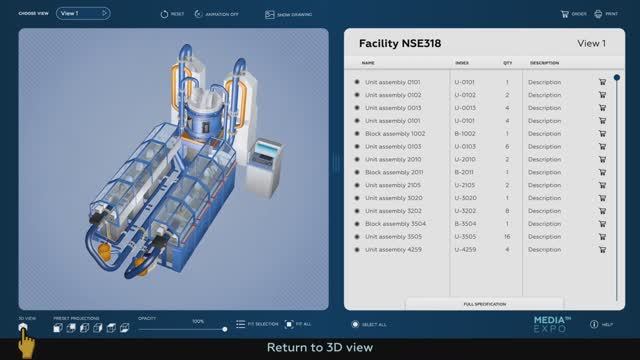The image size is (640, 360).
Task: Select the sixth preset projection cube
Action: [x=124, y=328]
